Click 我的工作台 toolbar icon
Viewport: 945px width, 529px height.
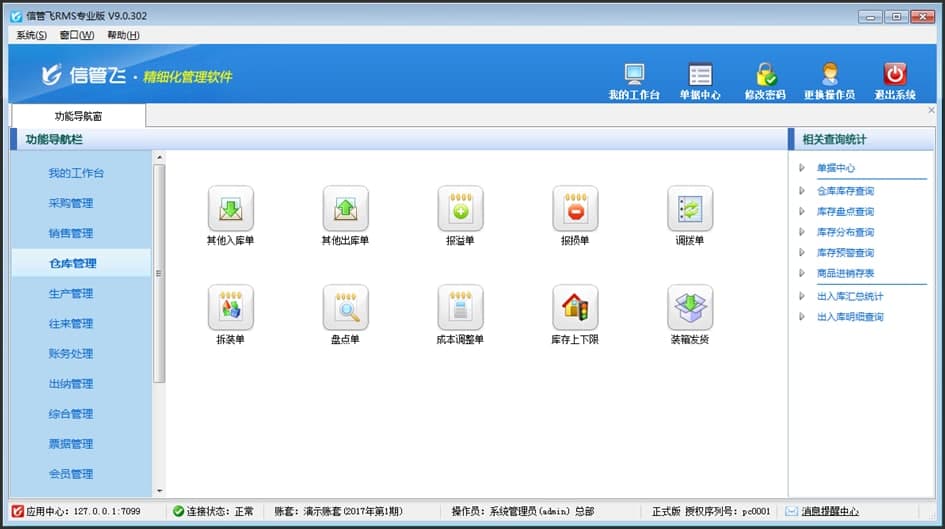634,75
